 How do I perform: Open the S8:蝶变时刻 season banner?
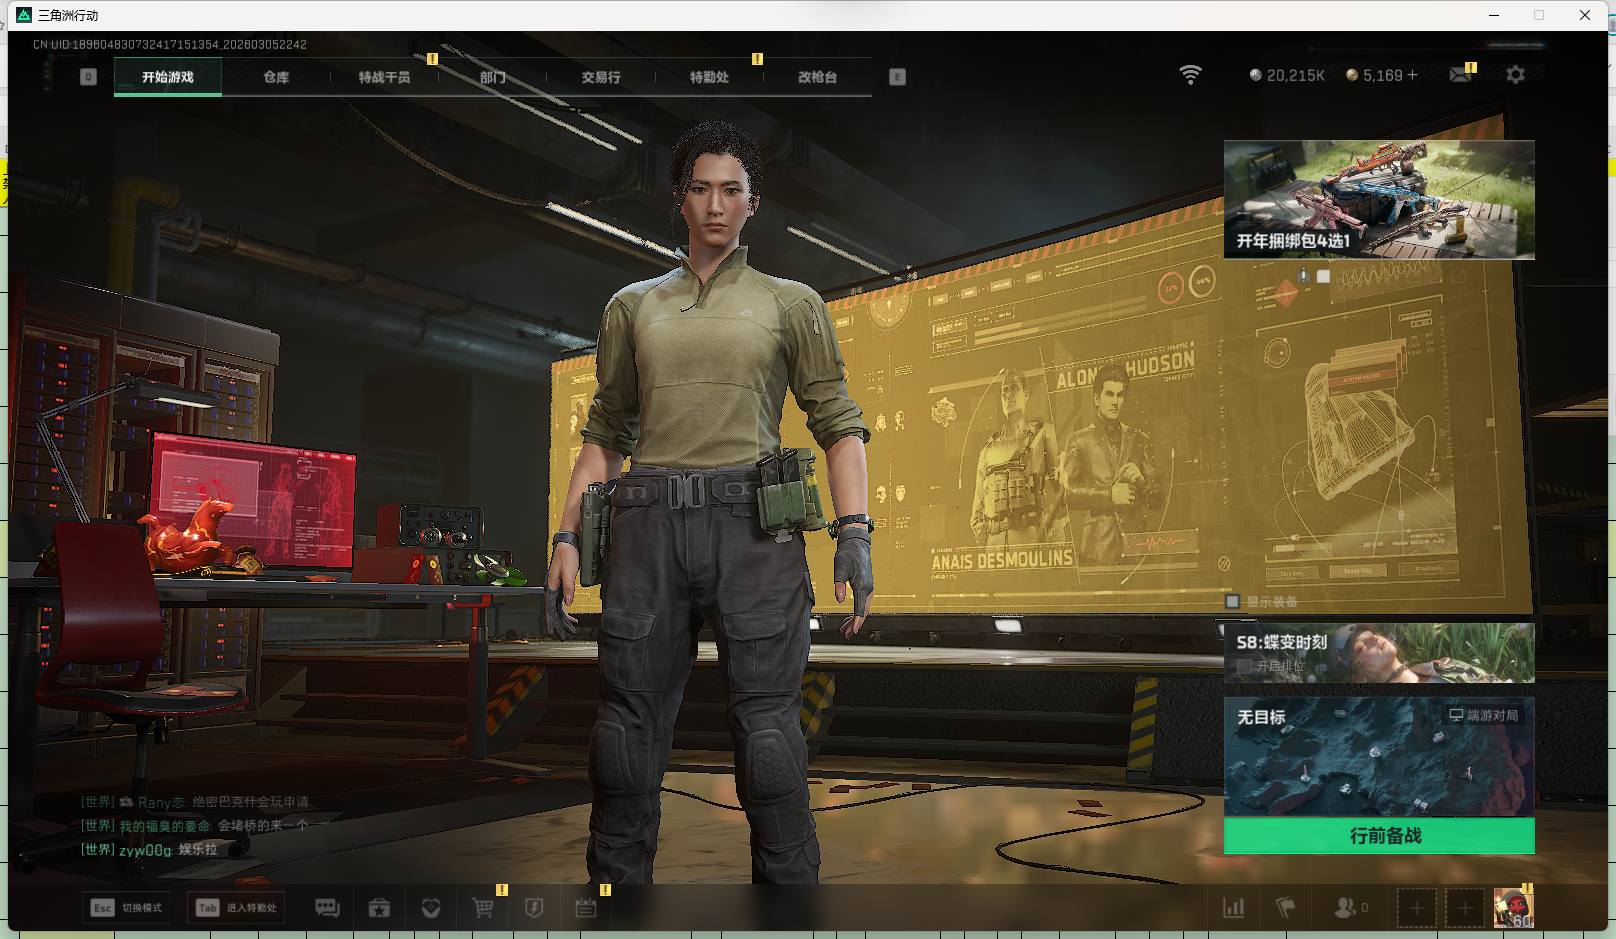[1379, 653]
